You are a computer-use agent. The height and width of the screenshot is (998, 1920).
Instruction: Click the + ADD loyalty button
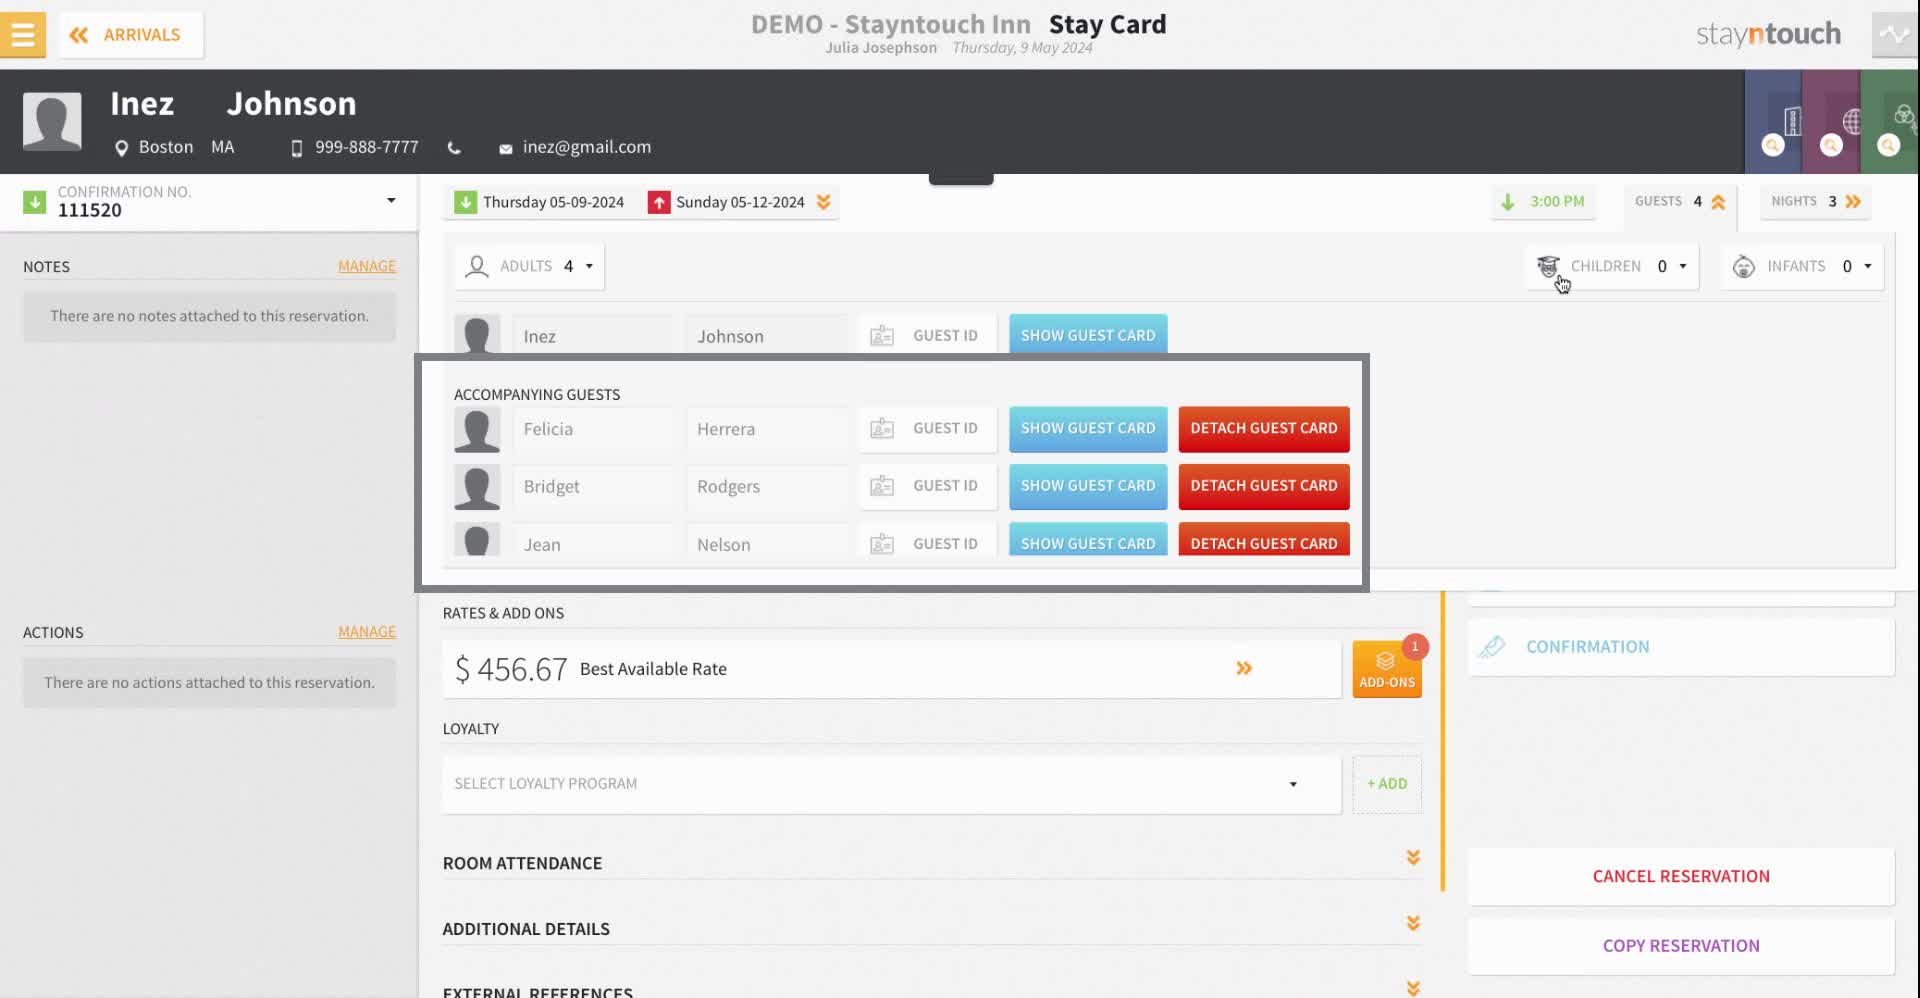pyautogui.click(x=1387, y=784)
